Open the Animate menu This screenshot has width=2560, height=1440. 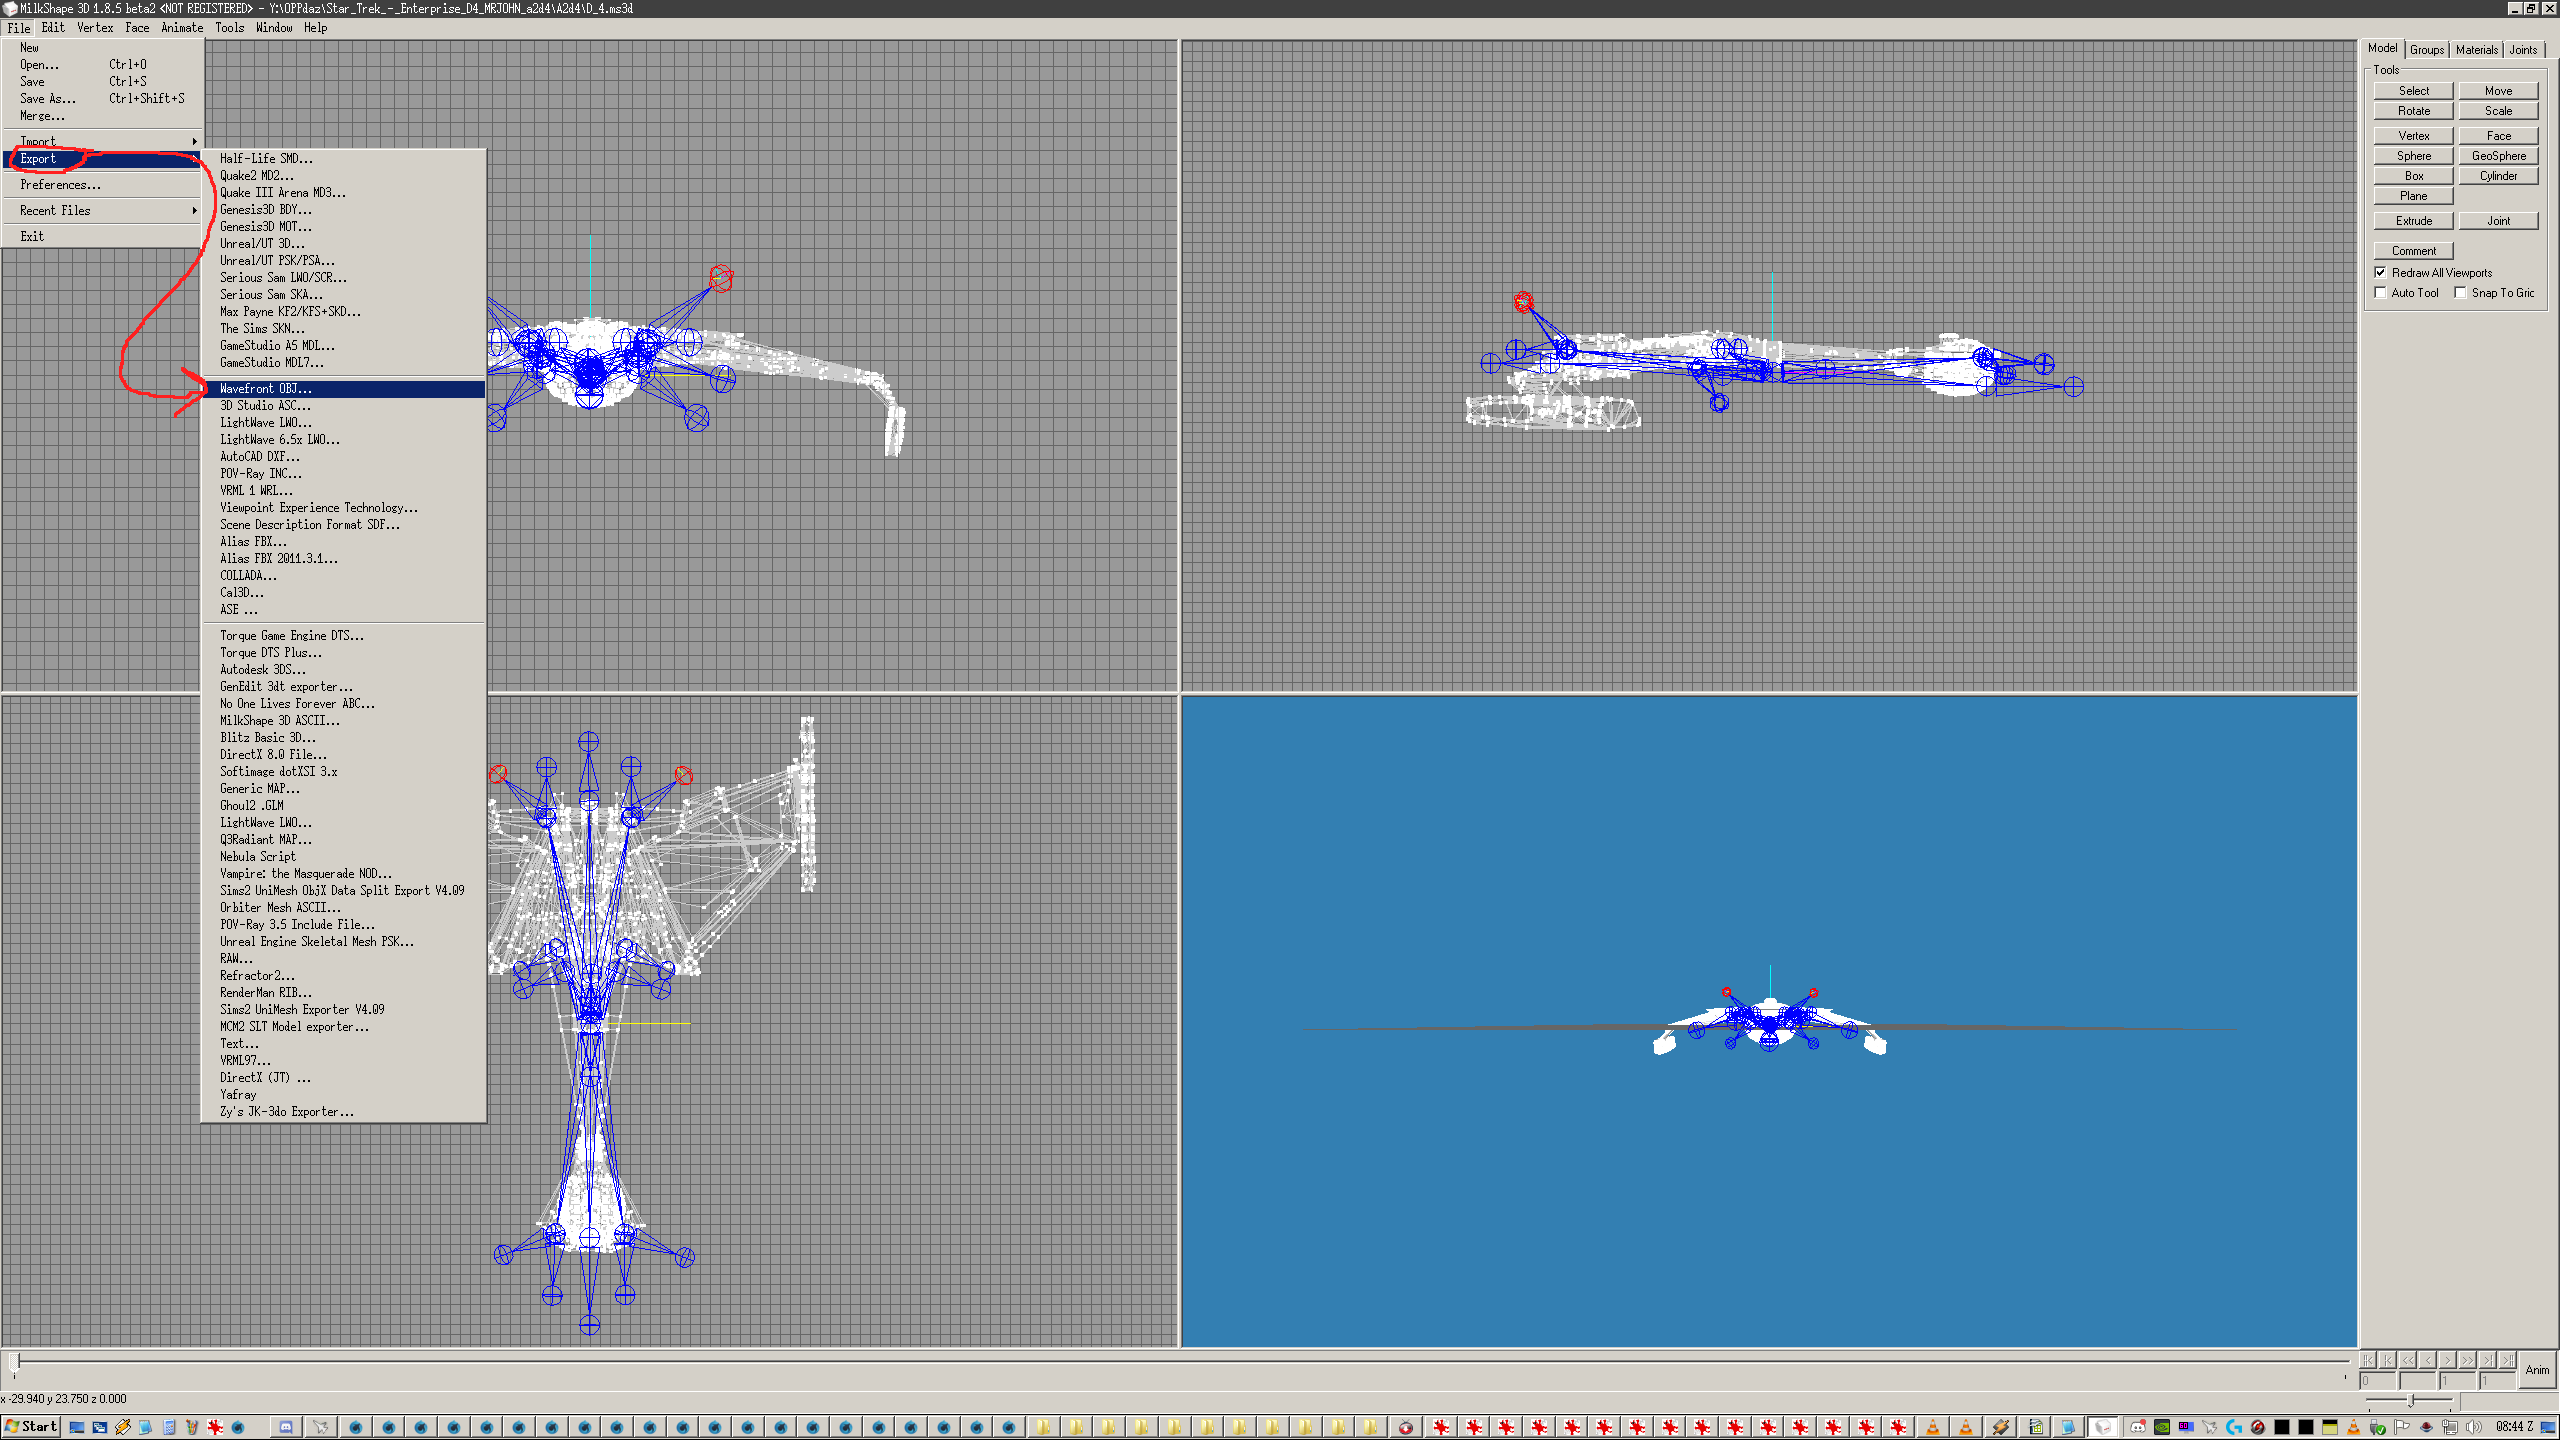point(182,28)
